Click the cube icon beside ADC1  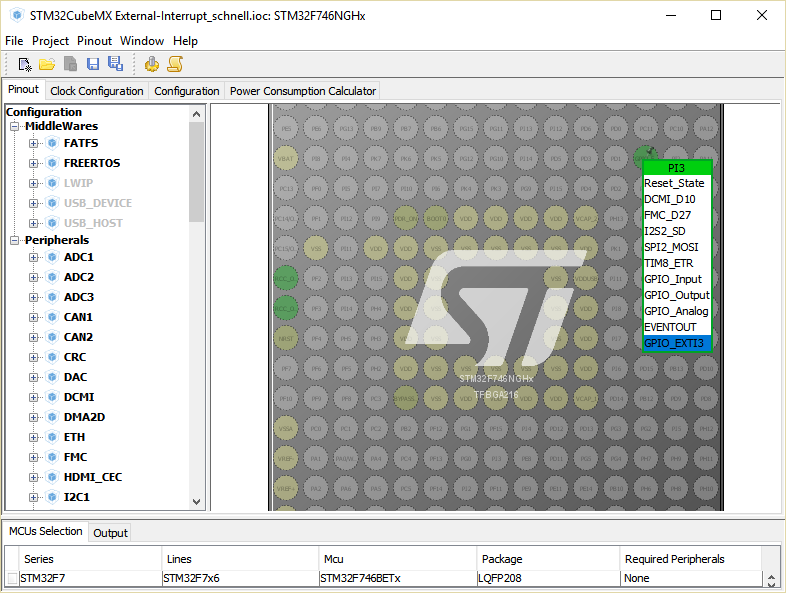tap(52, 258)
